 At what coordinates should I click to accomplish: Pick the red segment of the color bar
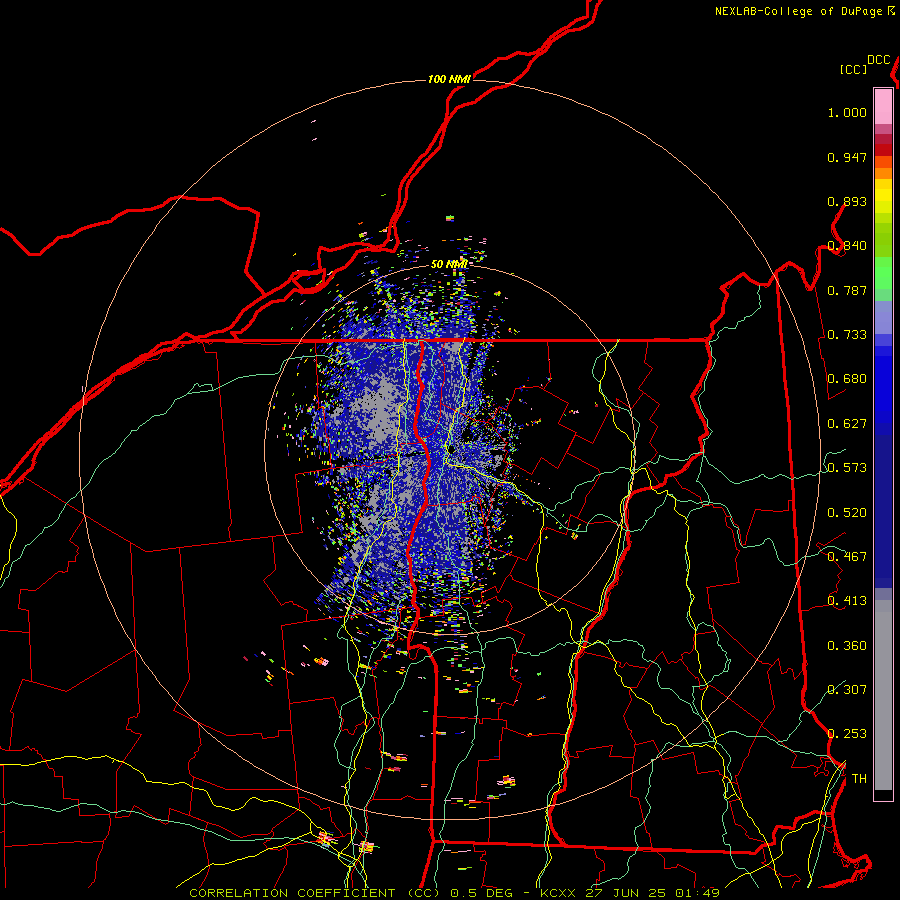point(883,150)
